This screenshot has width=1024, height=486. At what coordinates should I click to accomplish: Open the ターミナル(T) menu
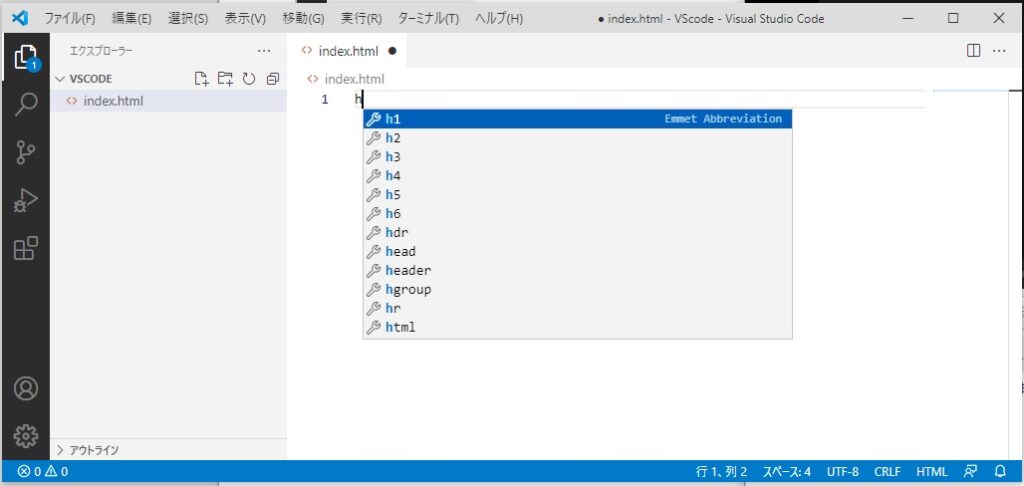(x=428, y=19)
